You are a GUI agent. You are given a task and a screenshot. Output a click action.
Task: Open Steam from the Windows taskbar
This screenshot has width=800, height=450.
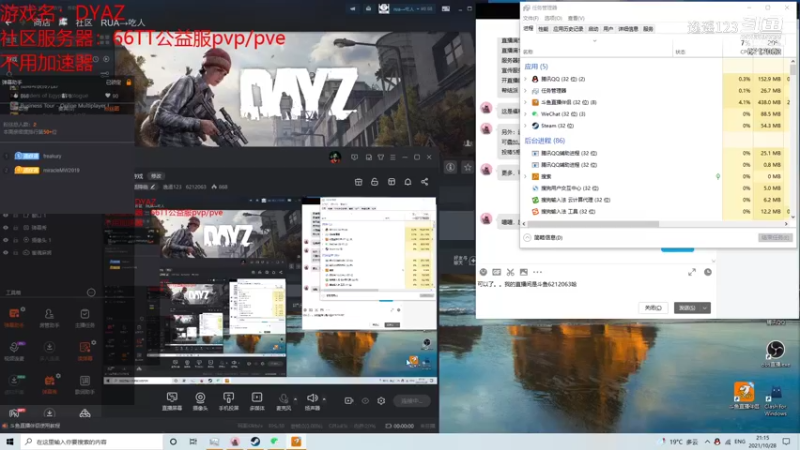coord(255,441)
